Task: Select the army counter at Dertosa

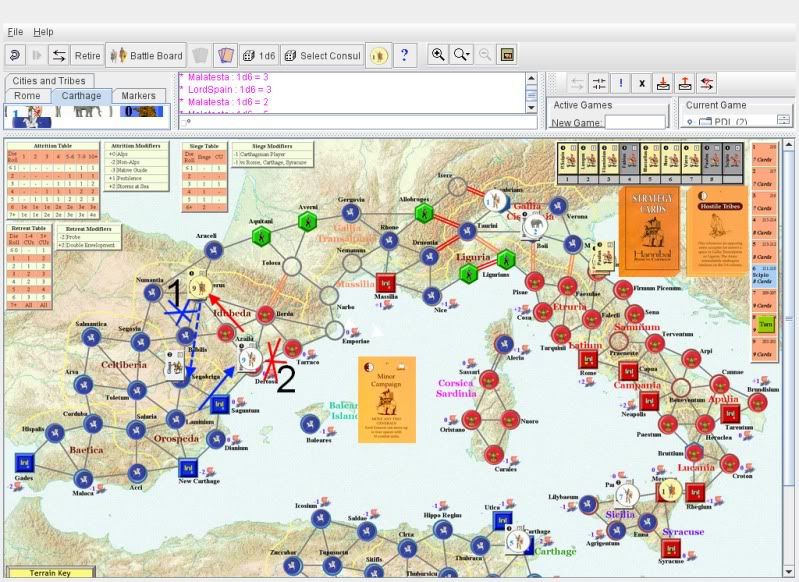Action: pyautogui.click(x=250, y=359)
